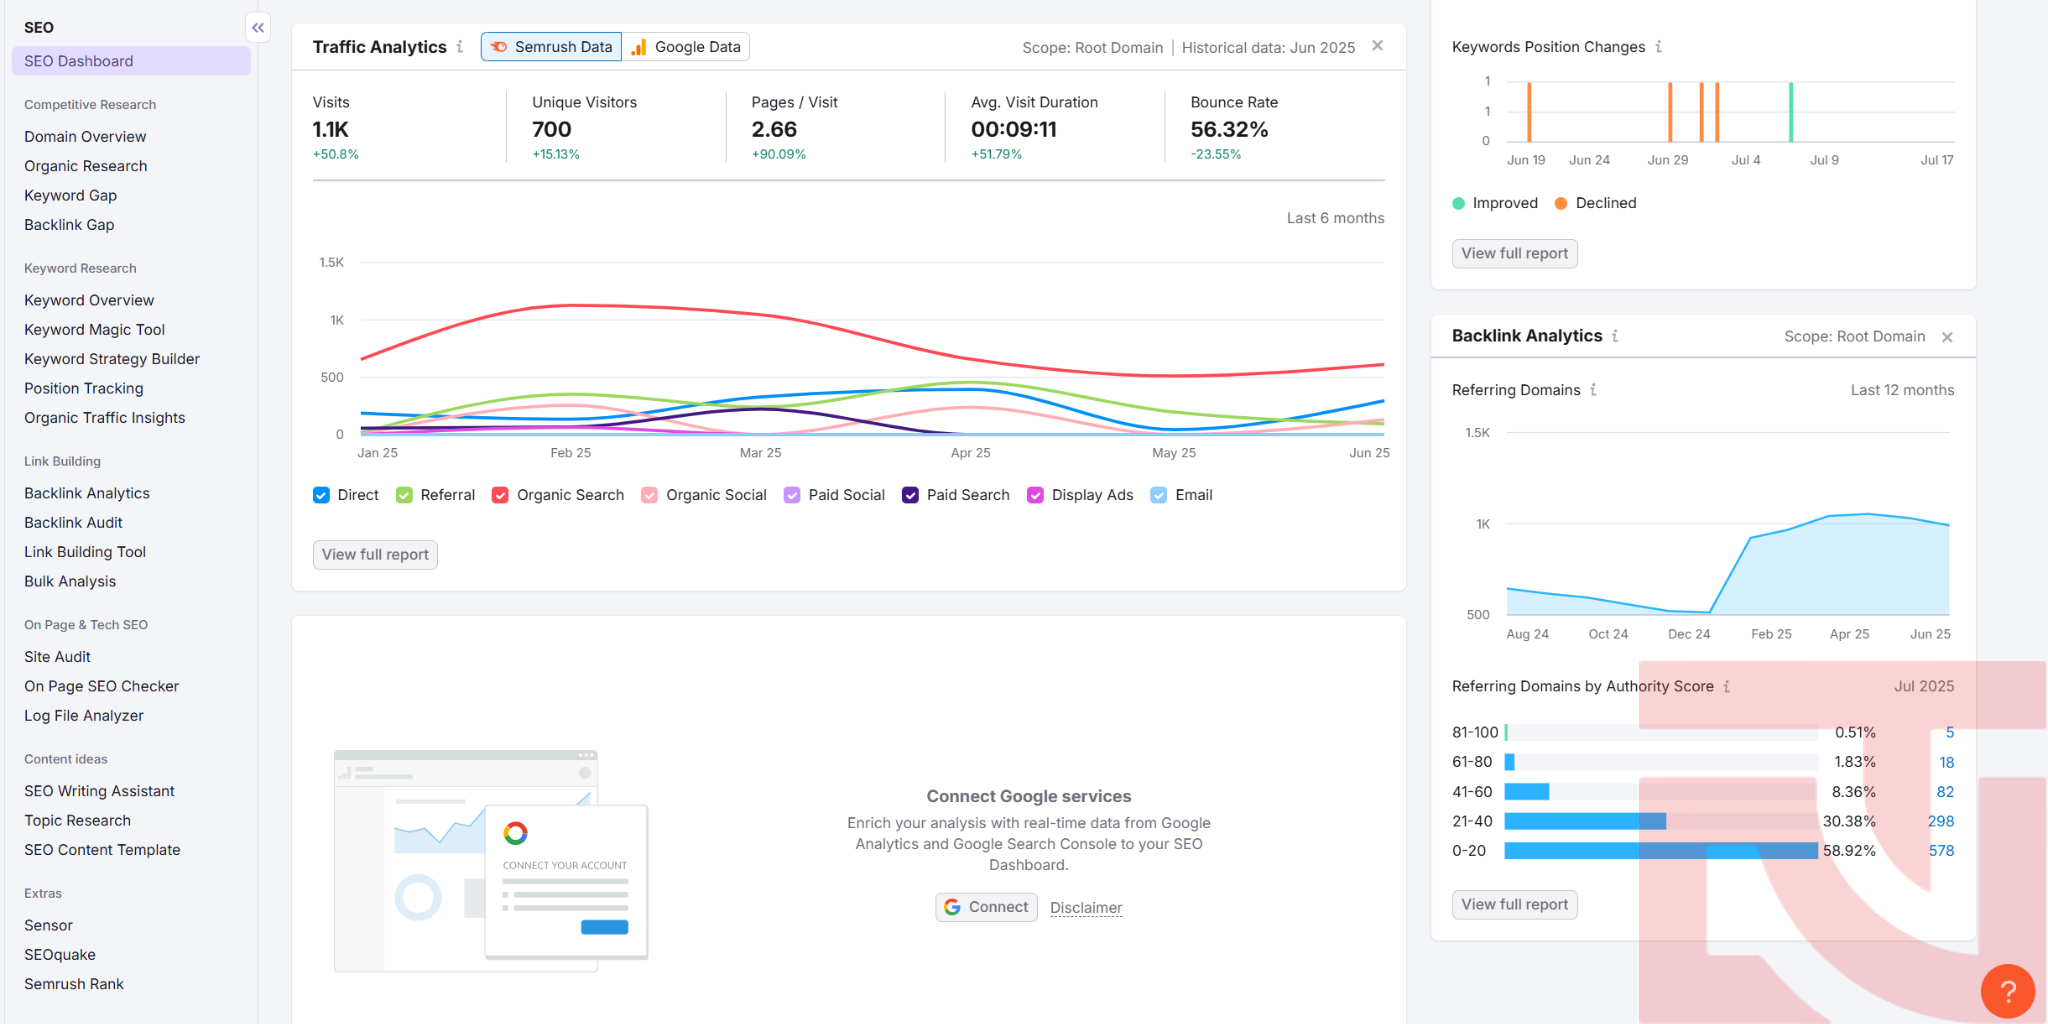Click the 21-40 authority score bar
Viewport: 2048px width, 1024px height.
pos(1585,821)
